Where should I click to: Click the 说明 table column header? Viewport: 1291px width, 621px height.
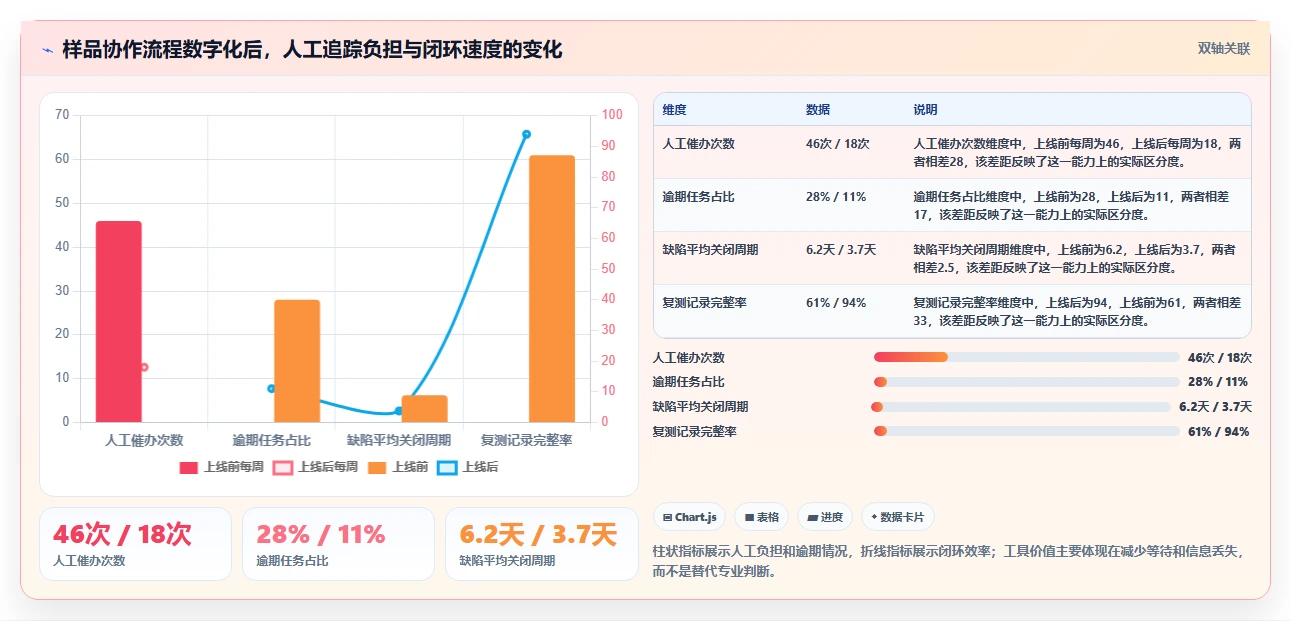926,110
